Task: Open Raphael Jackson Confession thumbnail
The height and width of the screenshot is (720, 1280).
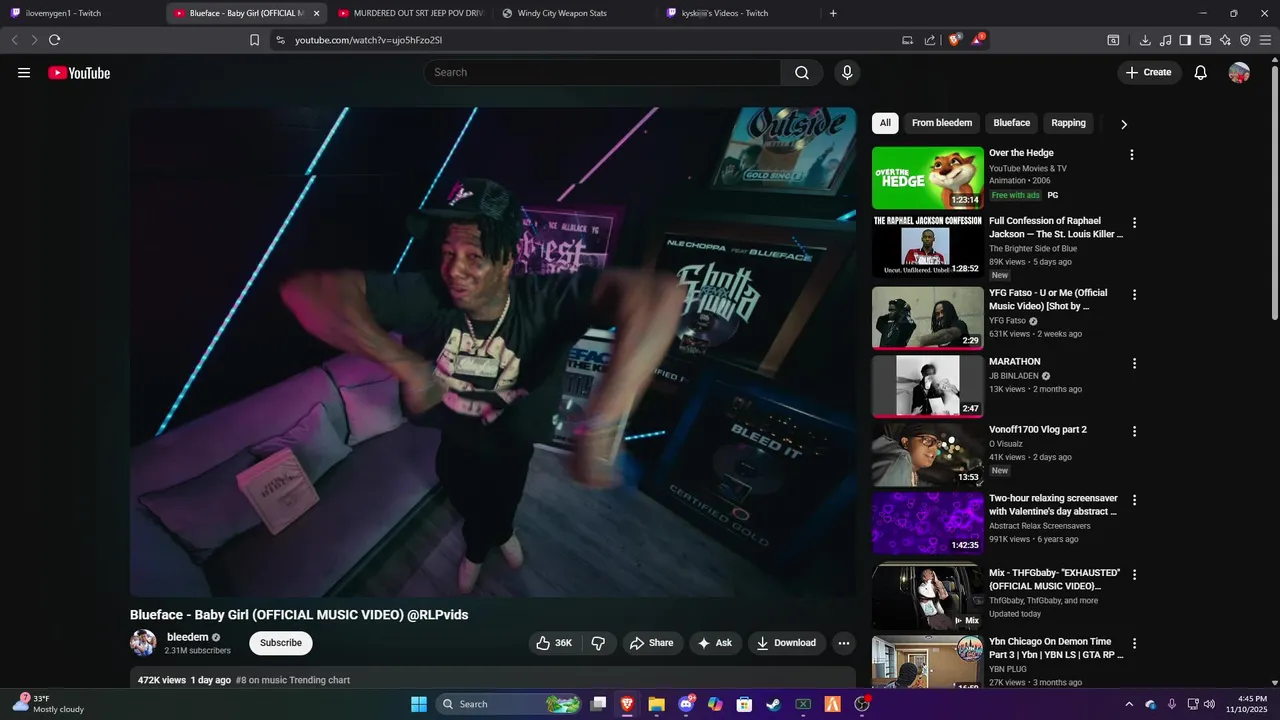Action: tap(928, 246)
